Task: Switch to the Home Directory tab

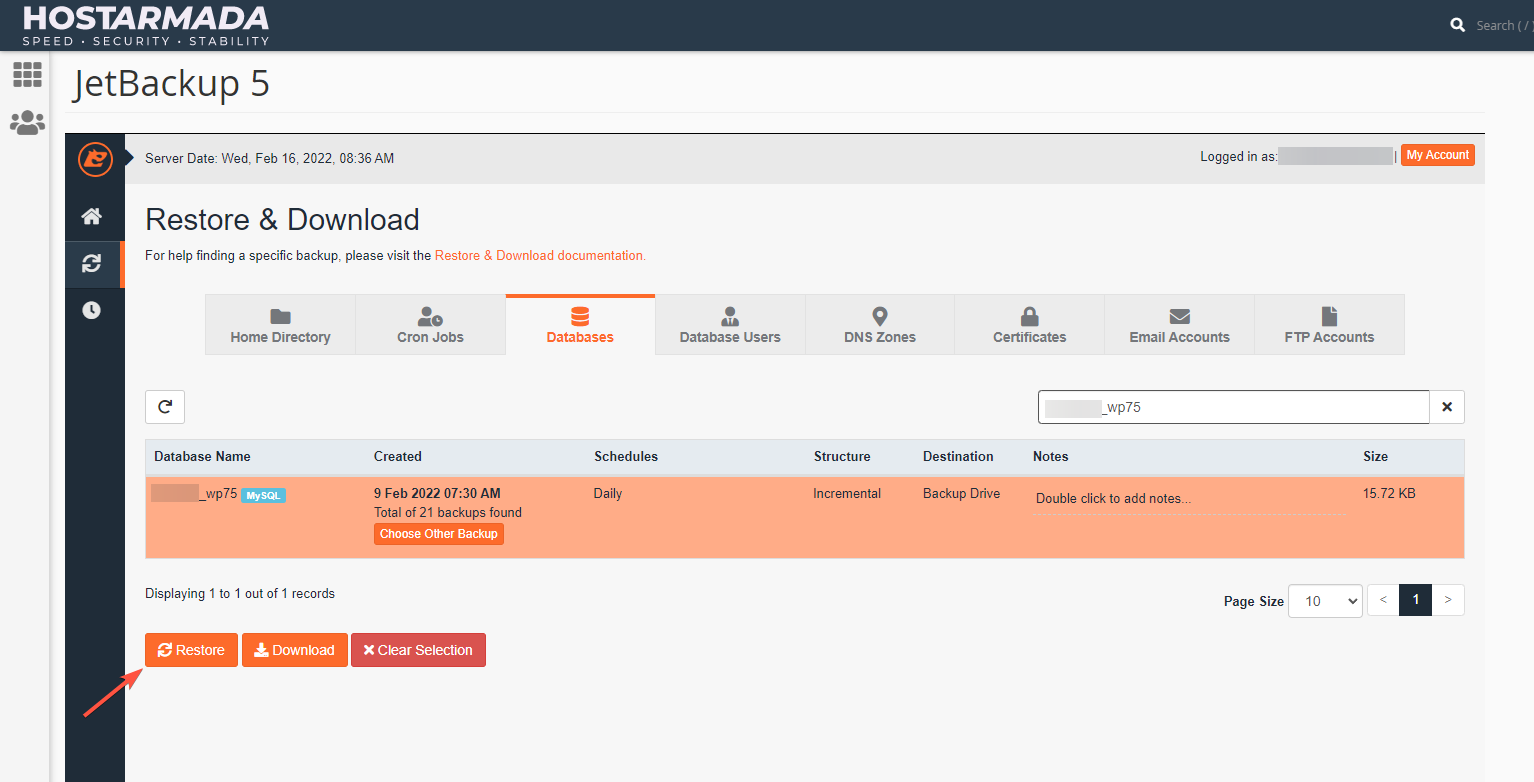Action: click(280, 325)
